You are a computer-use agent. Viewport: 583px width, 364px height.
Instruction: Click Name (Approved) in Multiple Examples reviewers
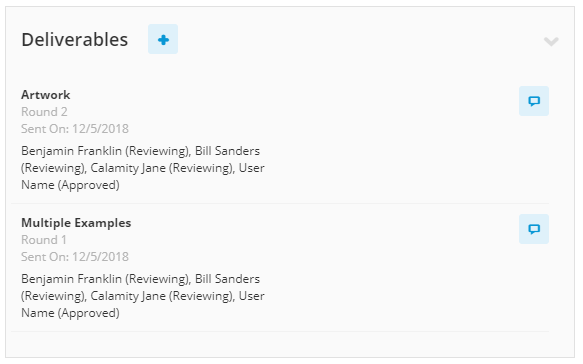(70, 313)
